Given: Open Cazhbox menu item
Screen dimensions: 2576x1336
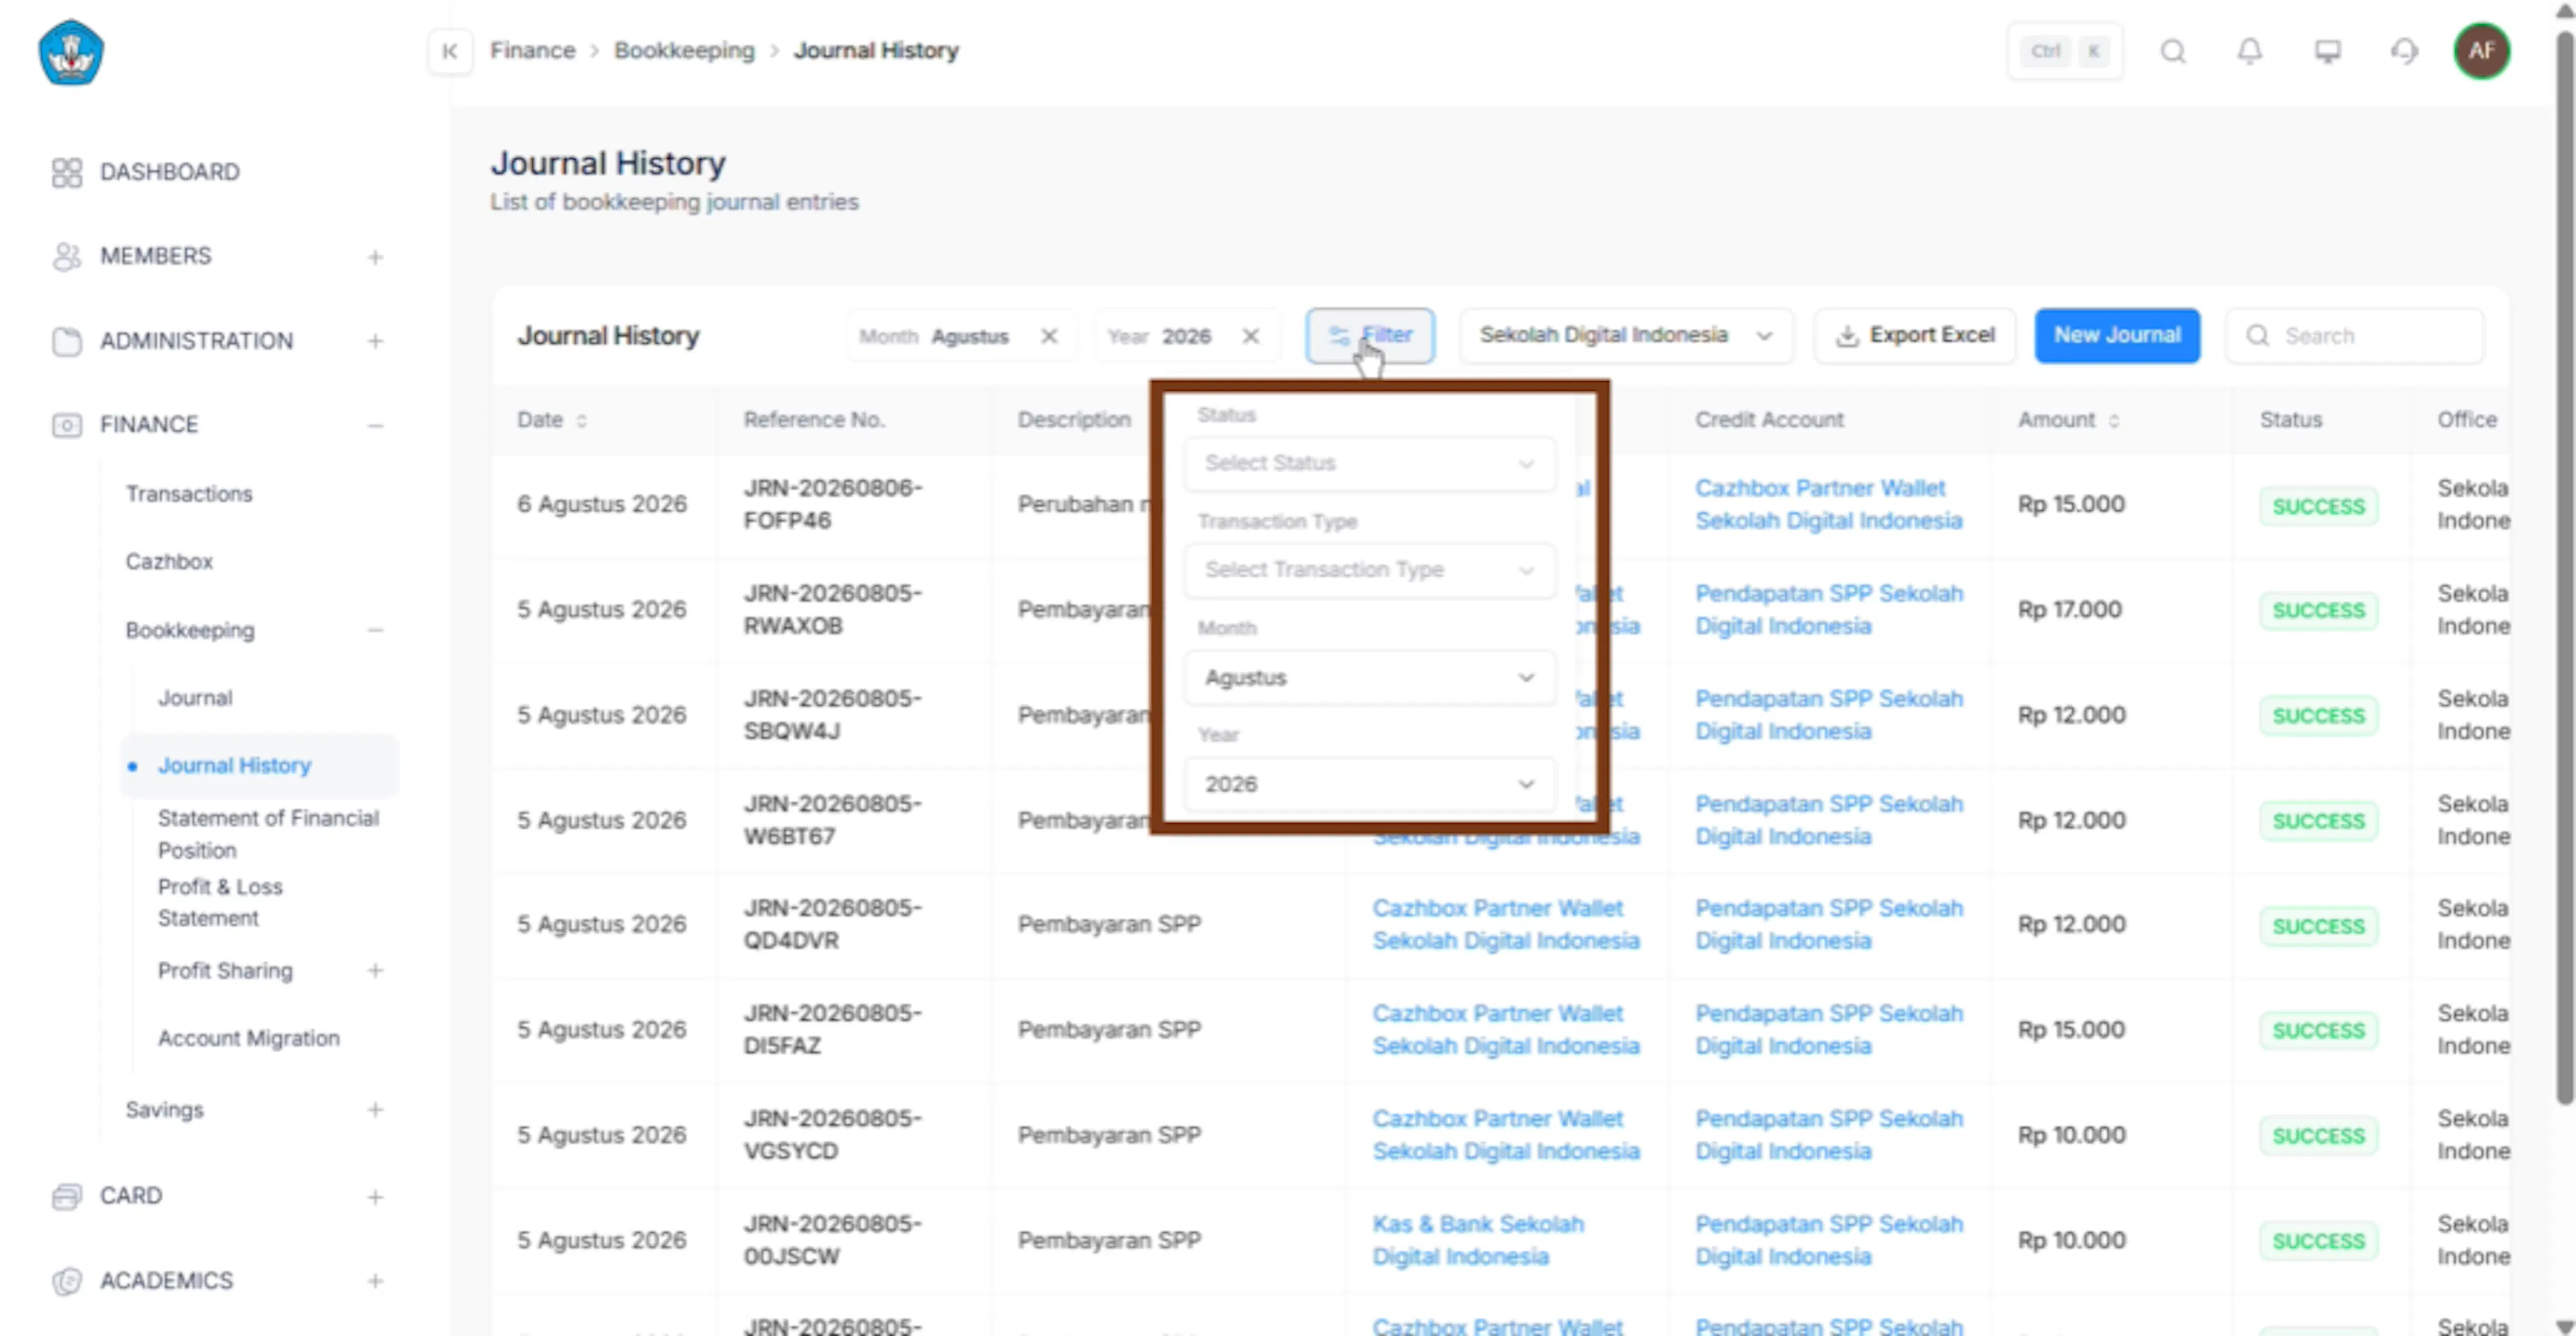Looking at the screenshot, I should click(169, 562).
